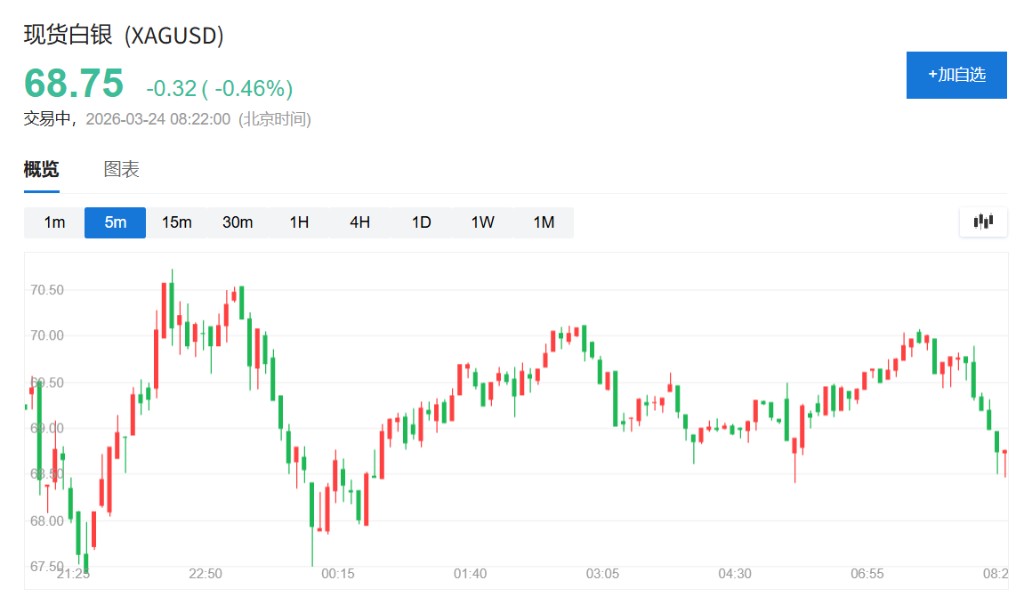Select 4H chart interval
The width and height of the screenshot is (1024, 599).
[x=360, y=222]
